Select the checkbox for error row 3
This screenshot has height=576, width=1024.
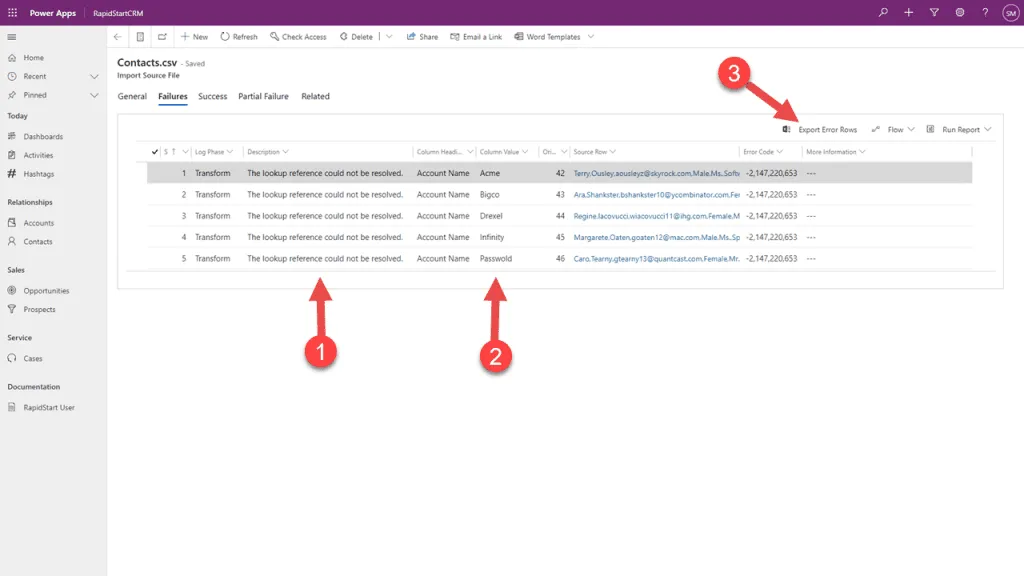[x=153, y=216]
